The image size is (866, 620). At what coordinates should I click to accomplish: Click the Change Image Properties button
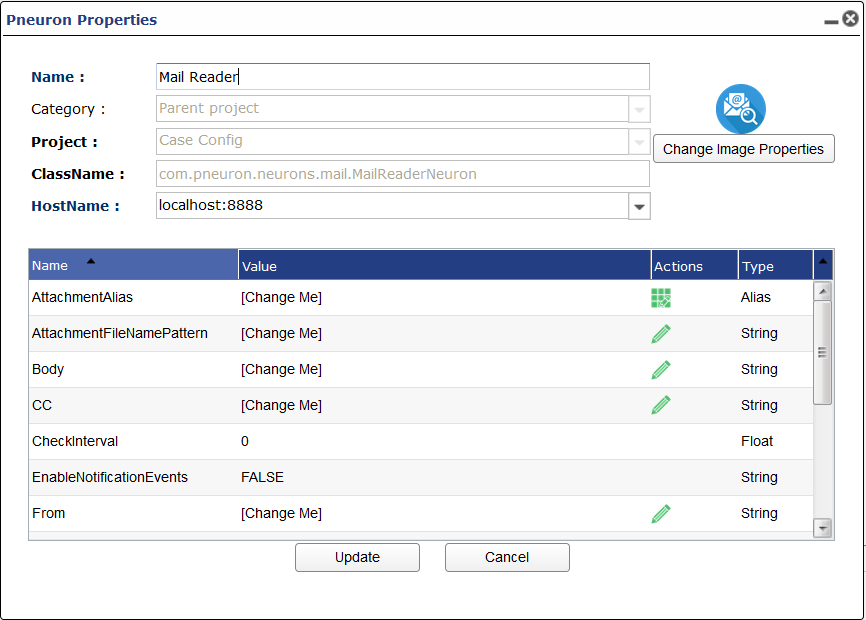coord(743,149)
